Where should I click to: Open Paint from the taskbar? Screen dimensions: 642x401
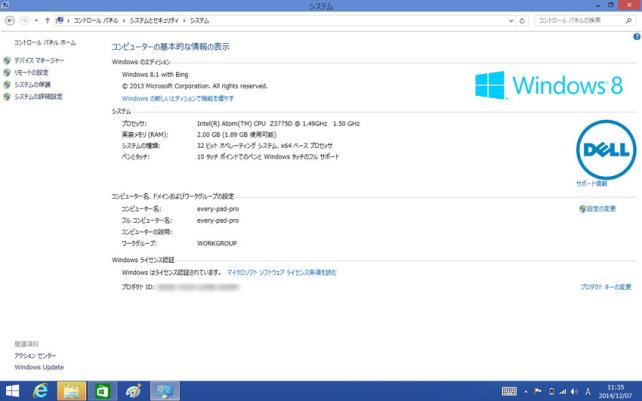pyautogui.click(x=133, y=391)
